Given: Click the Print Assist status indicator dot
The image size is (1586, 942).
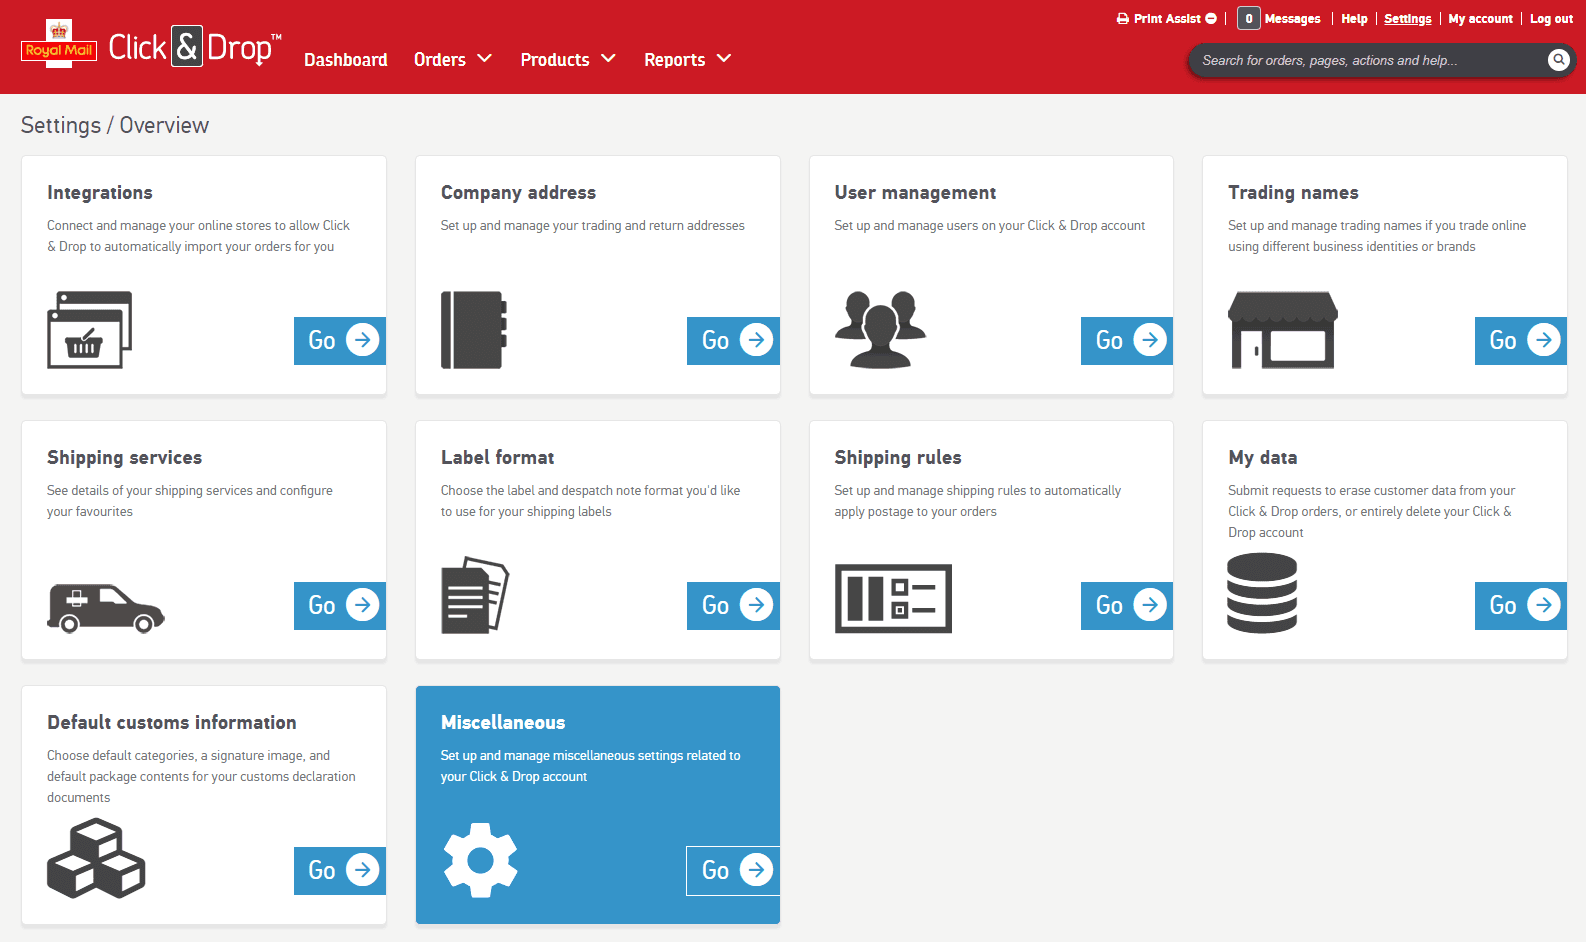Looking at the screenshot, I should click(1211, 19).
